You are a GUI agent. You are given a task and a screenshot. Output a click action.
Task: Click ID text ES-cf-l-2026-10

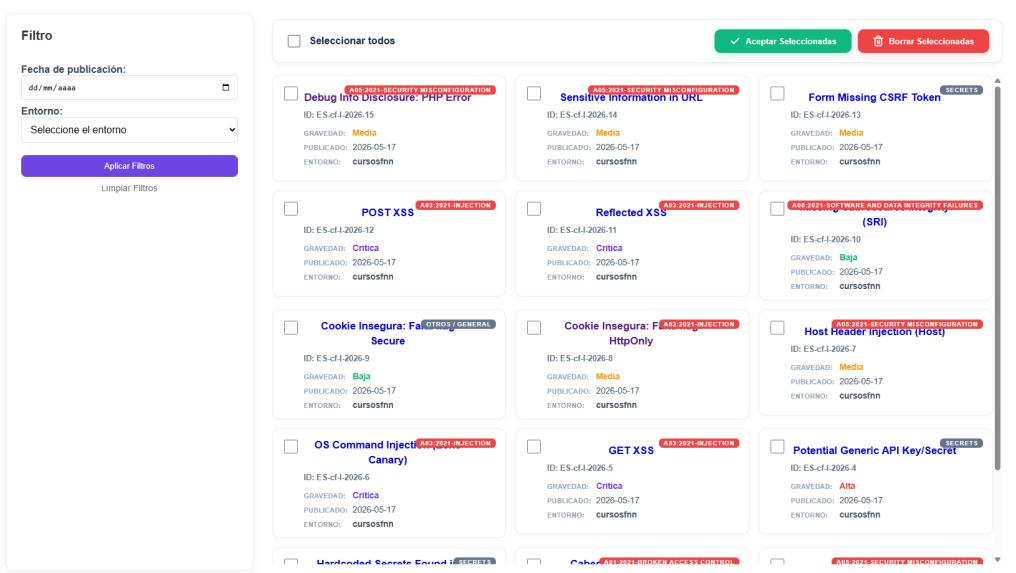click(x=826, y=239)
